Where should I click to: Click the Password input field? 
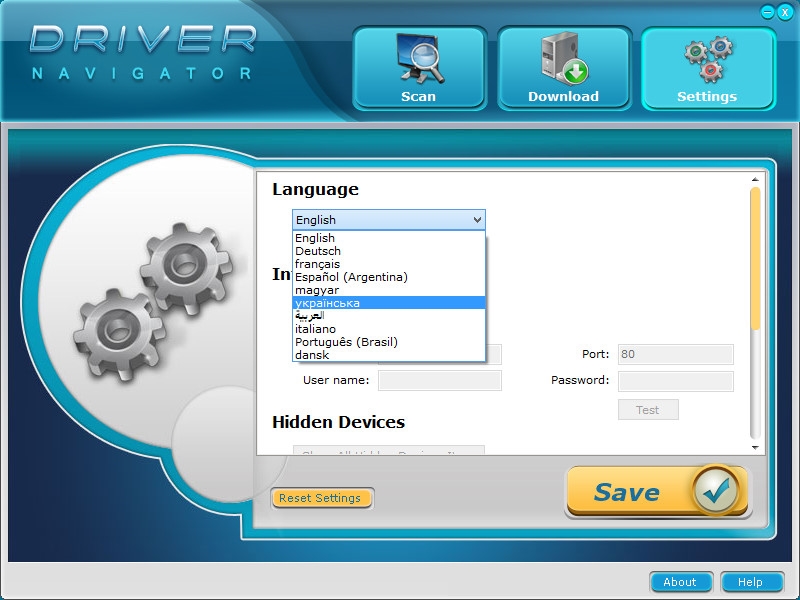coord(676,381)
